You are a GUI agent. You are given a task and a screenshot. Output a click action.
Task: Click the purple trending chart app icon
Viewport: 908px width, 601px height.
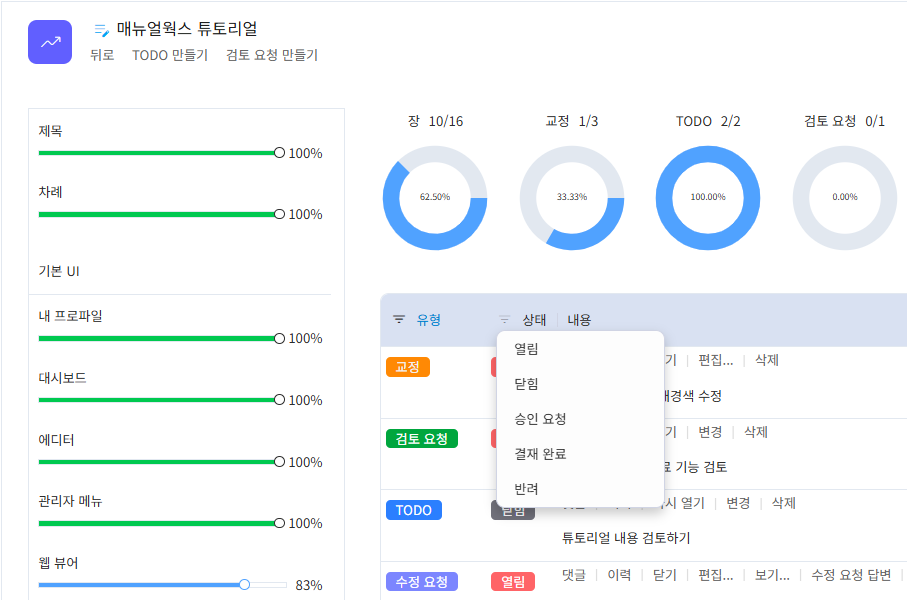click(x=50, y=42)
